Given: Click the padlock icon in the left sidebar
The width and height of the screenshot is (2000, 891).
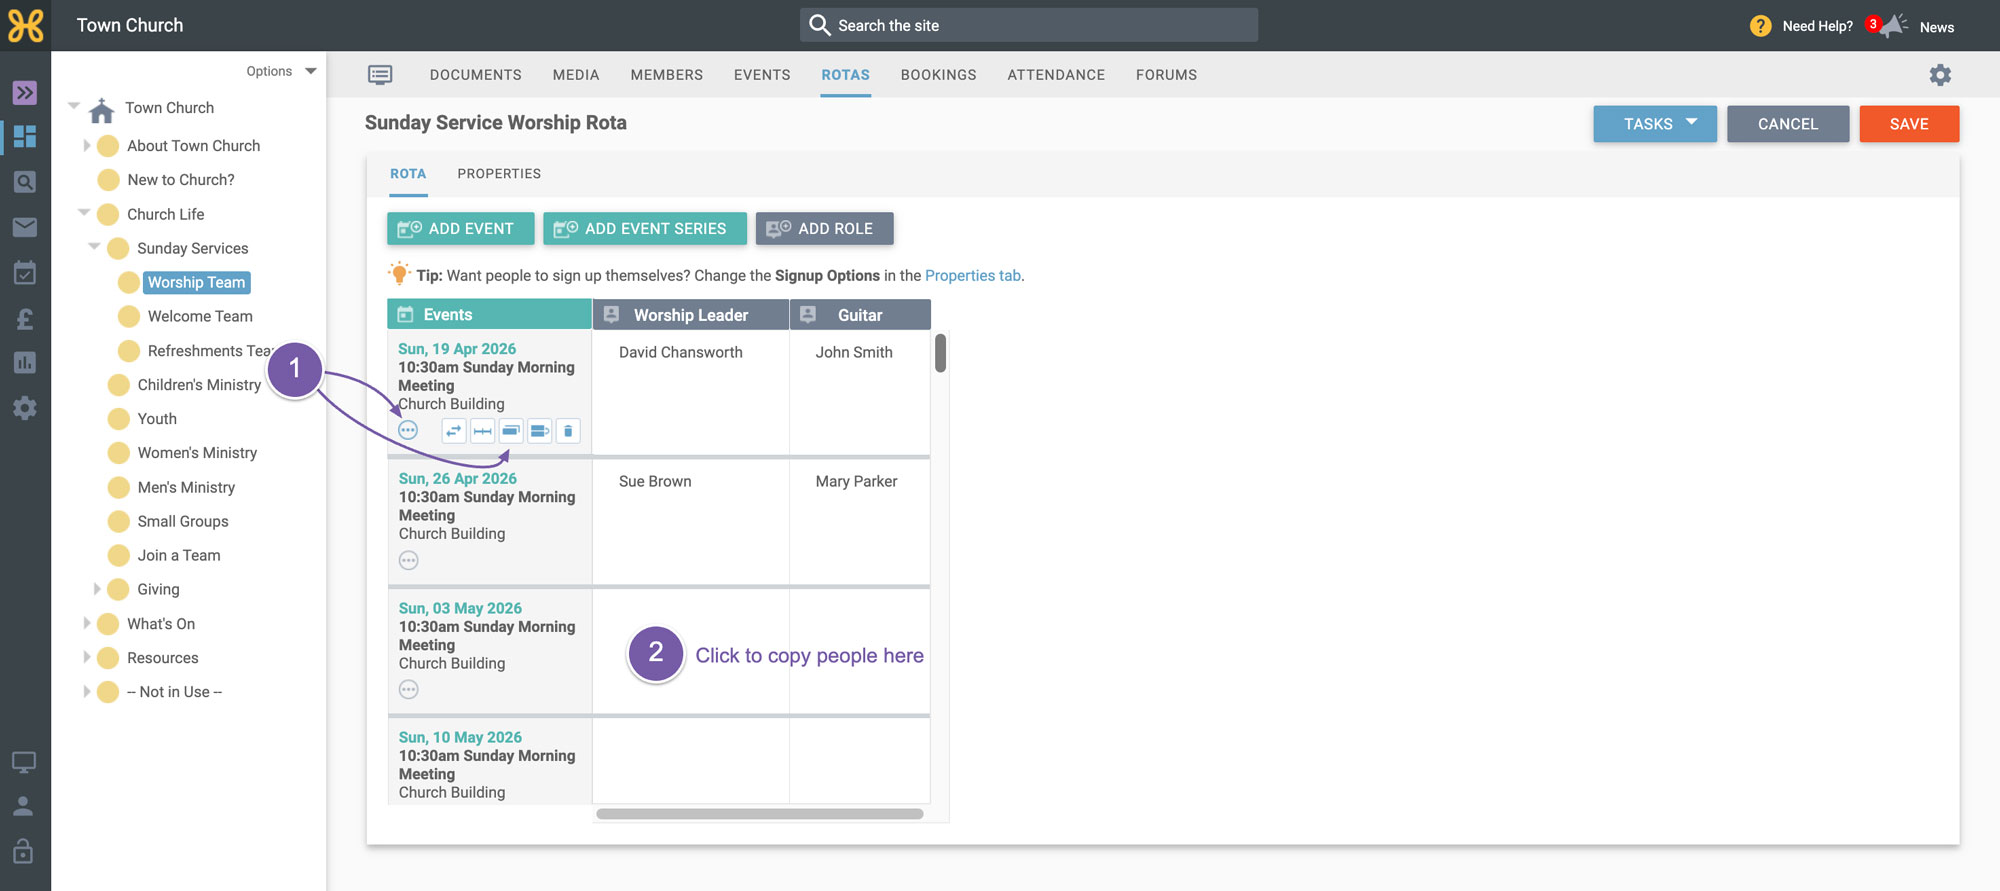Looking at the screenshot, I should point(24,851).
